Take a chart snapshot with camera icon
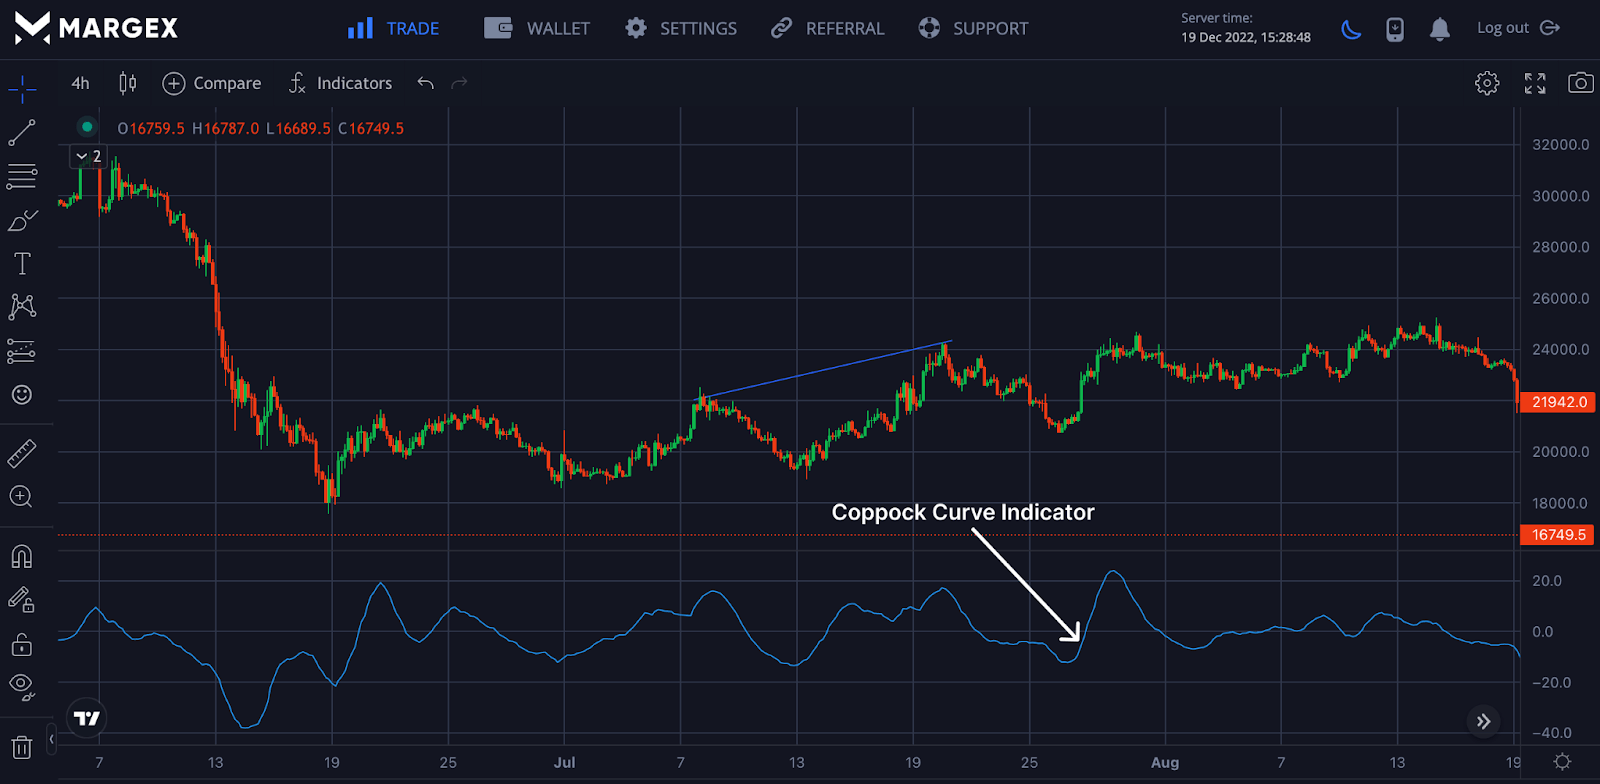 click(1580, 83)
